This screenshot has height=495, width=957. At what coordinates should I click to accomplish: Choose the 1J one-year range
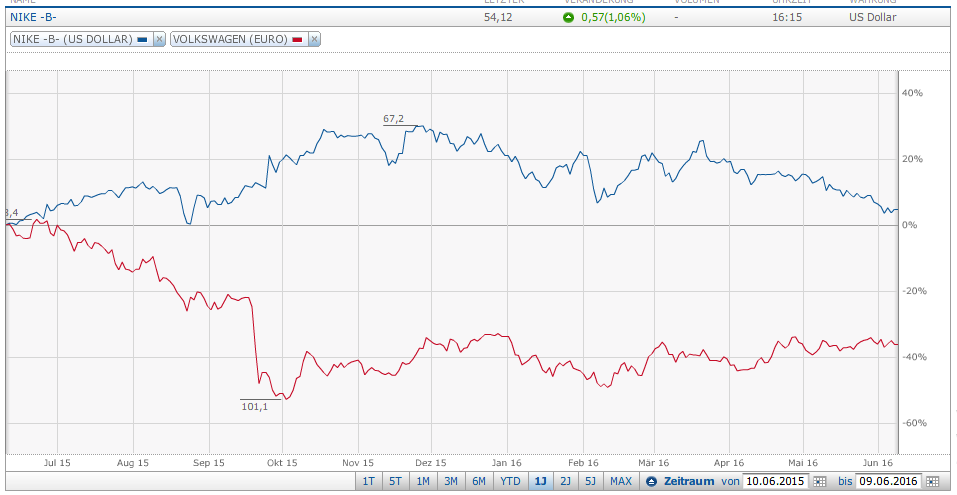tap(540, 482)
